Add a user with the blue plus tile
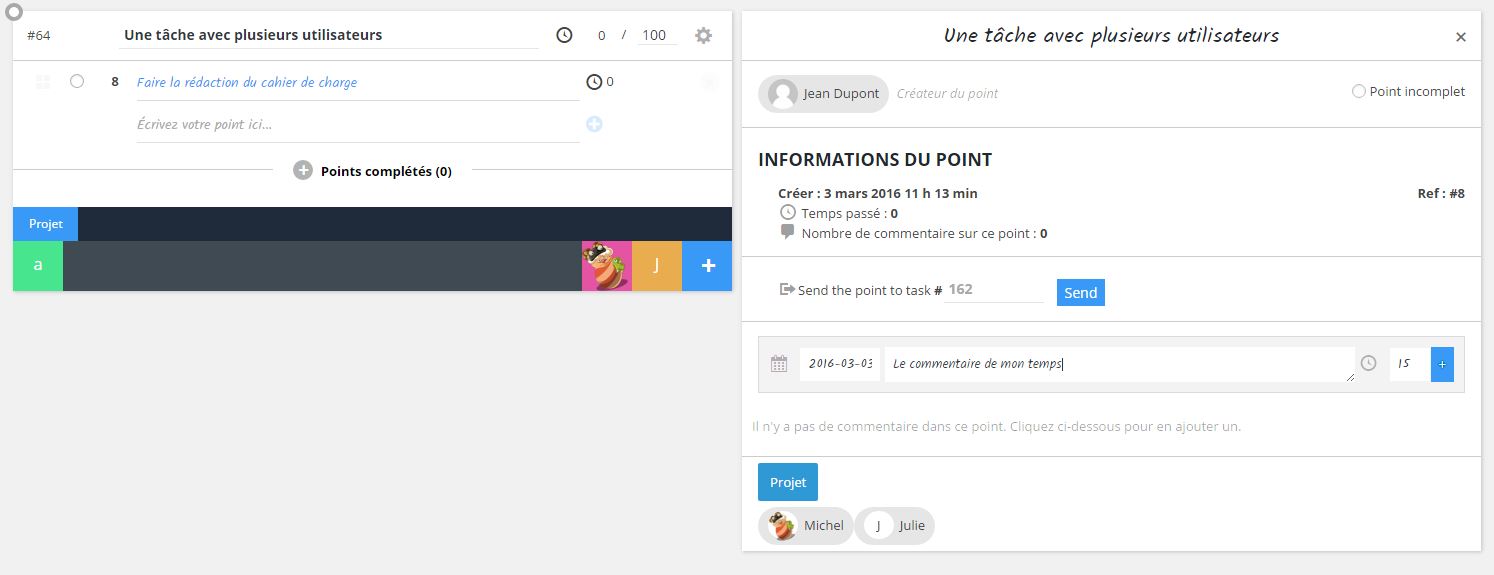 click(x=707, y=266)
